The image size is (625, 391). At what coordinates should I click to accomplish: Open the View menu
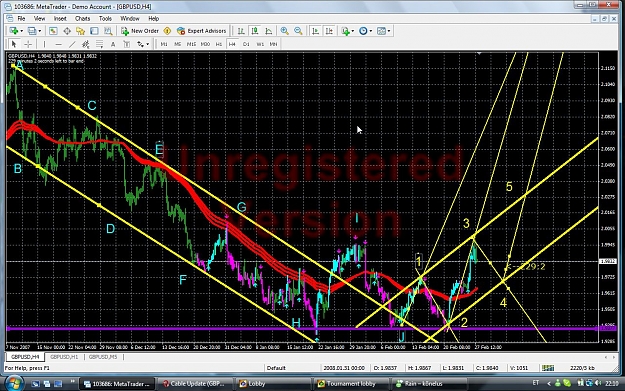39,18
